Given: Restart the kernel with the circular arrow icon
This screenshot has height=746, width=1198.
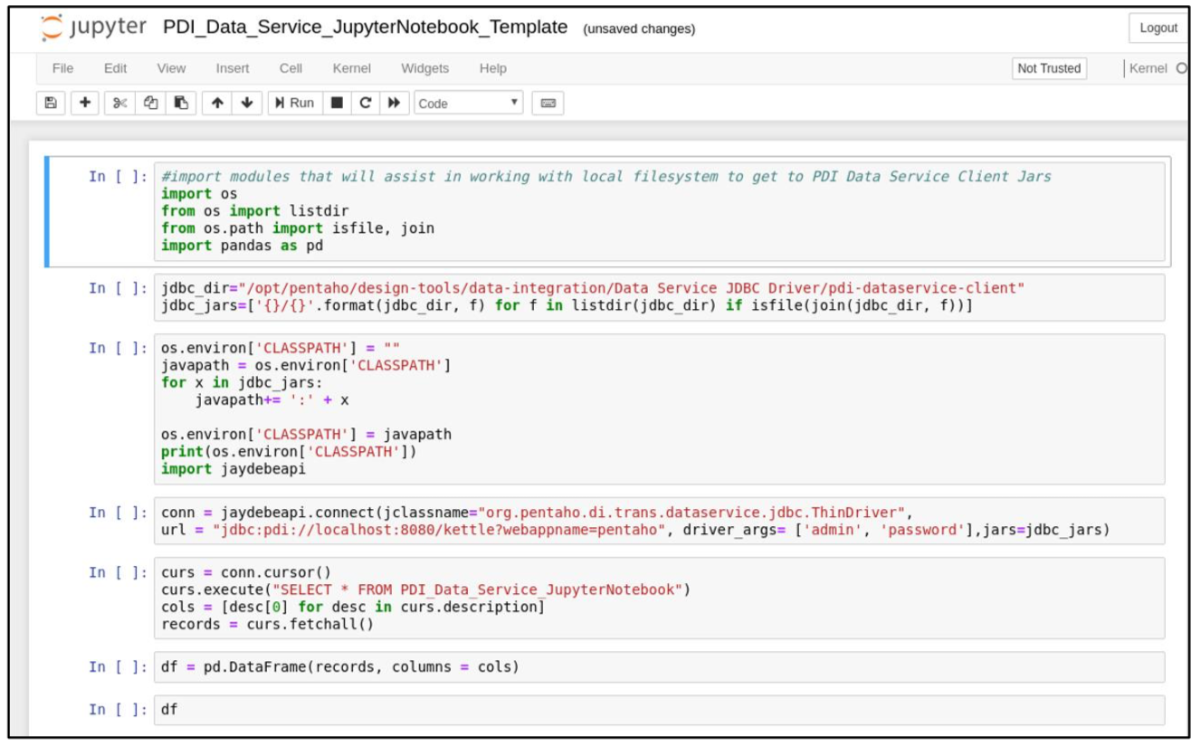Looking at the screenshot, I should tap(365, 103).
